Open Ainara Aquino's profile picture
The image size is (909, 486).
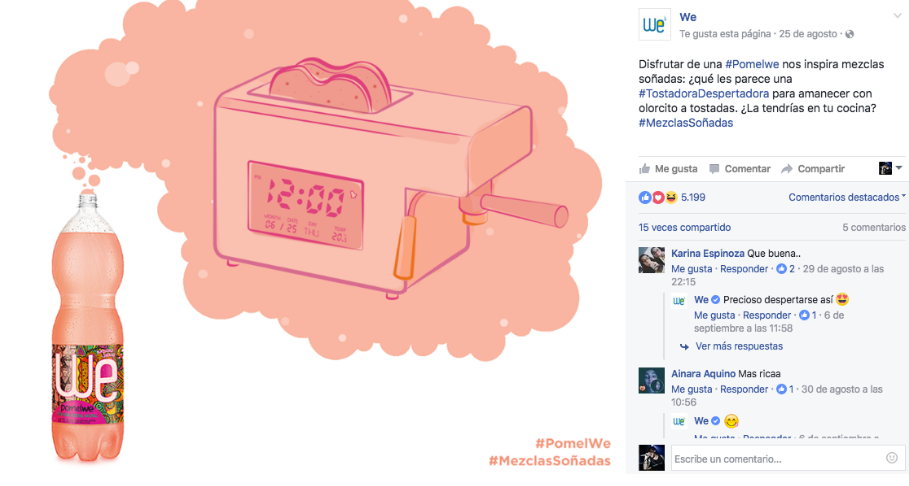click(652, 380)
